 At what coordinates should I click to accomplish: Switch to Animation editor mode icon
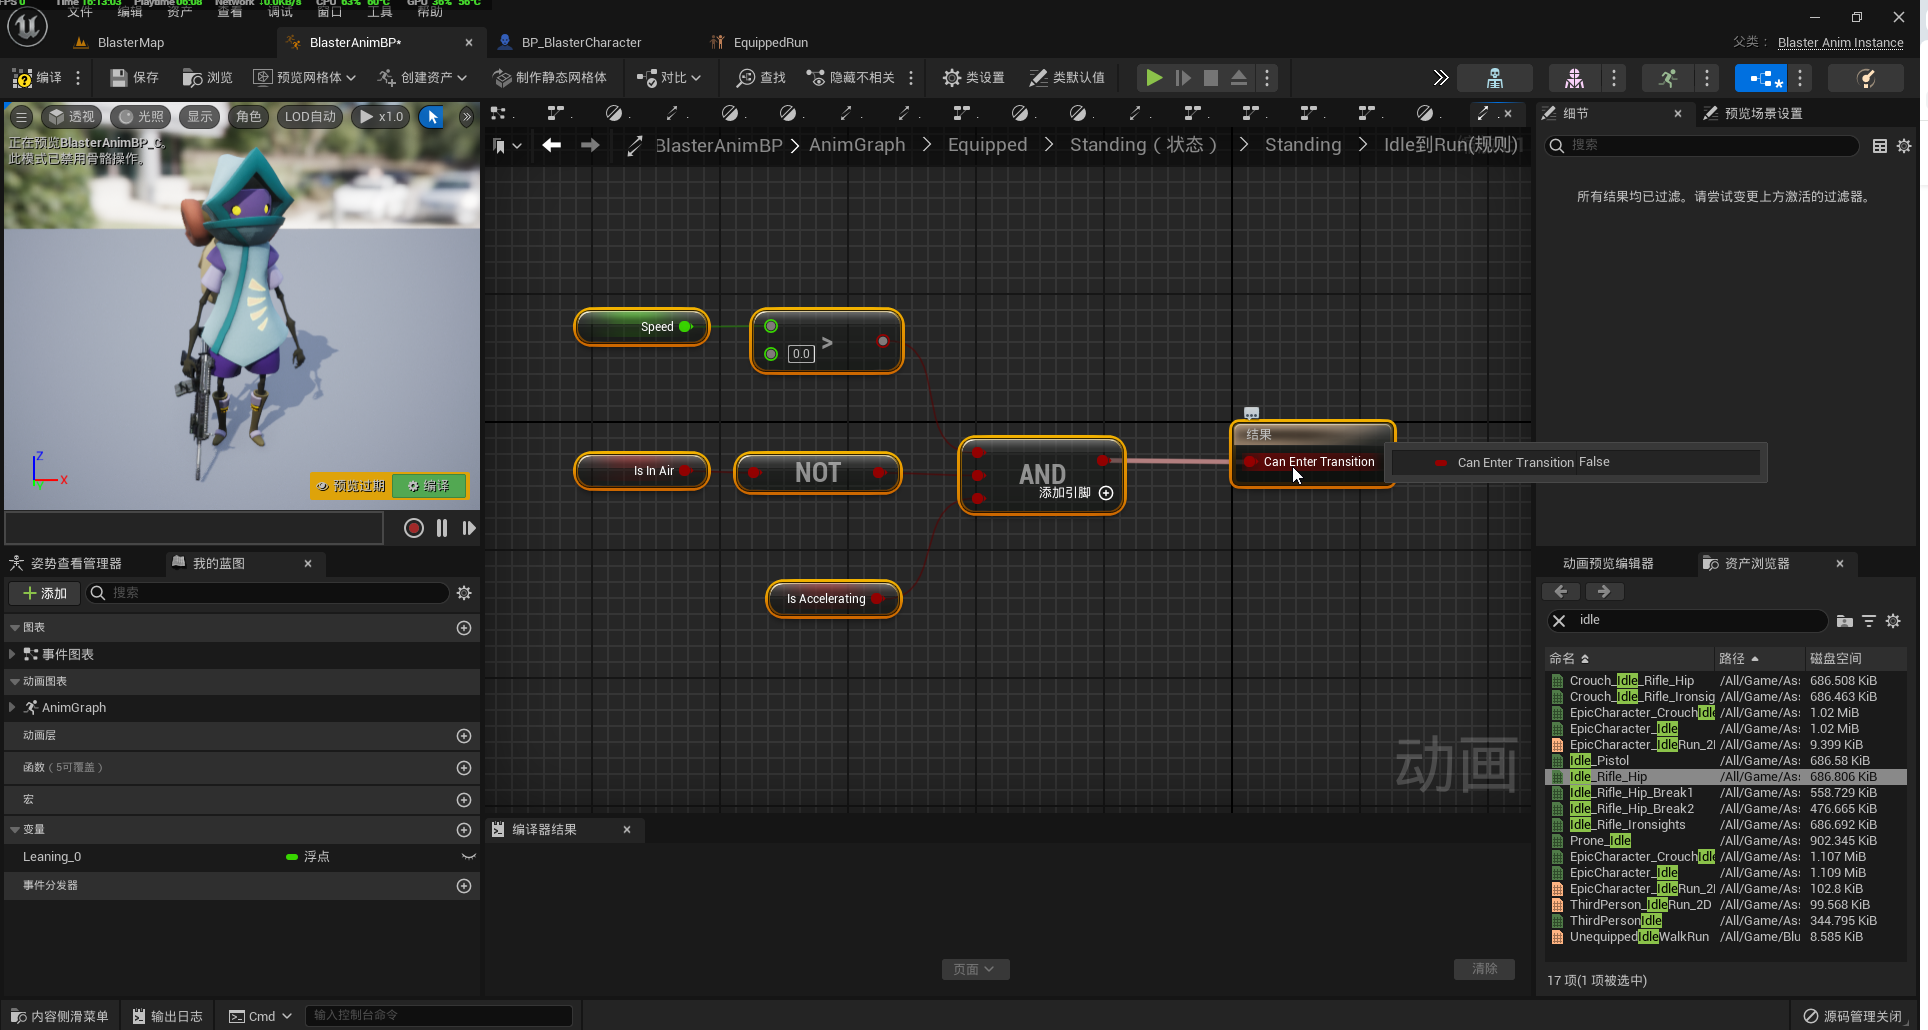point(1668,78)
